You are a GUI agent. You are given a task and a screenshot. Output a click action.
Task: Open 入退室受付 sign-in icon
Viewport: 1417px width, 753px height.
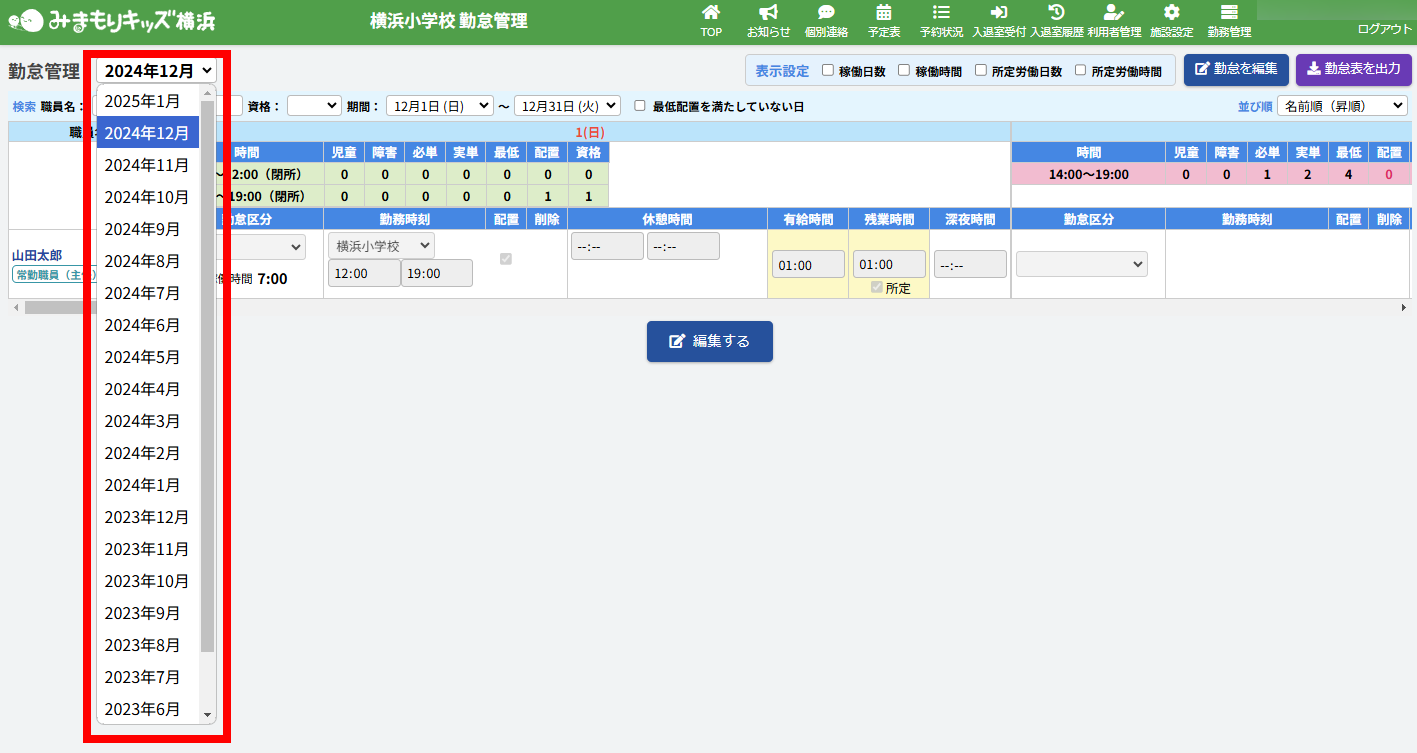pos(999,13)
